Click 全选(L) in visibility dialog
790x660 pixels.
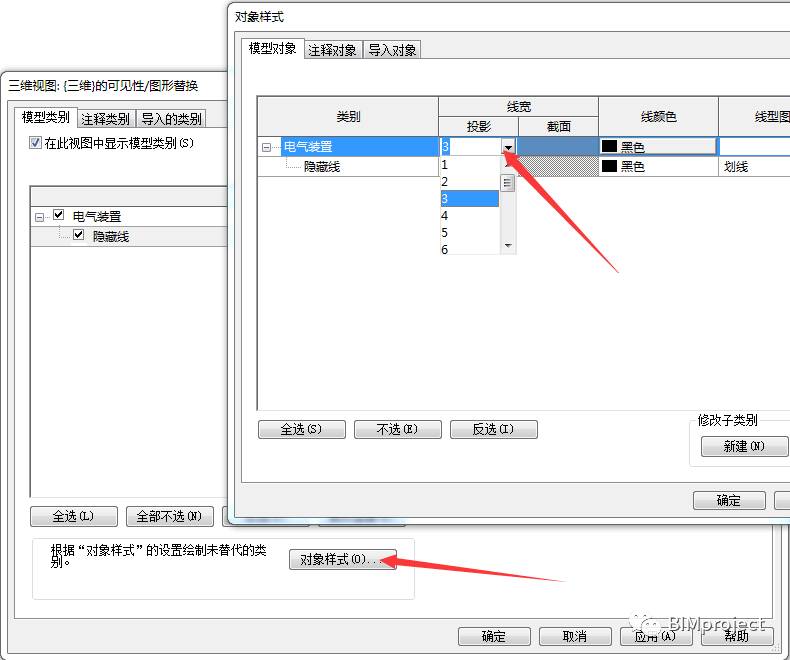pos(74,516)
